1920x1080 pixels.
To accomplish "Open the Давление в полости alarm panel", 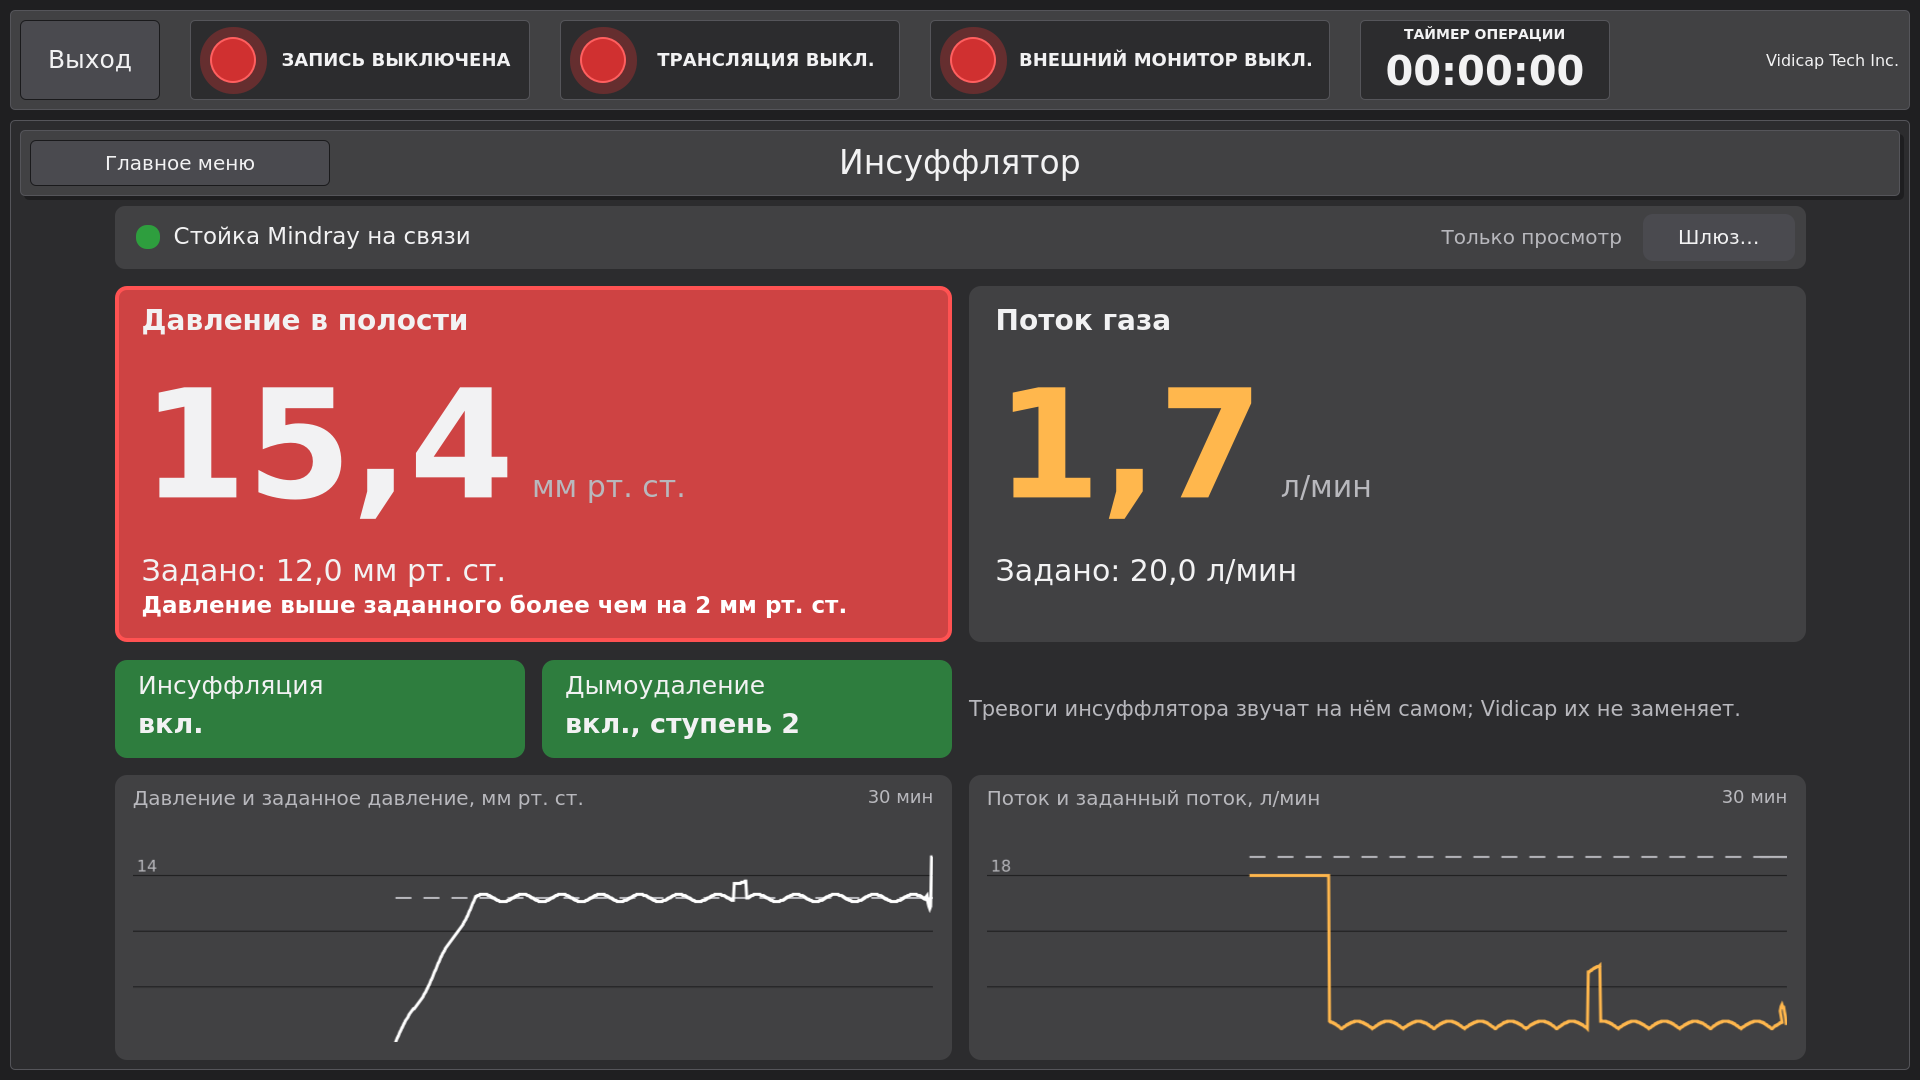I will coord(533,464).
